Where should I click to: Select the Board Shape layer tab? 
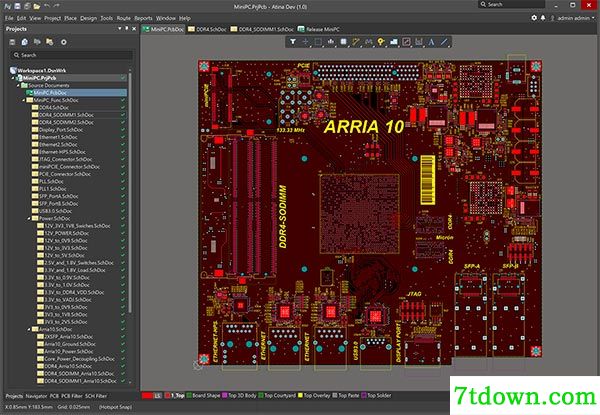204,396
